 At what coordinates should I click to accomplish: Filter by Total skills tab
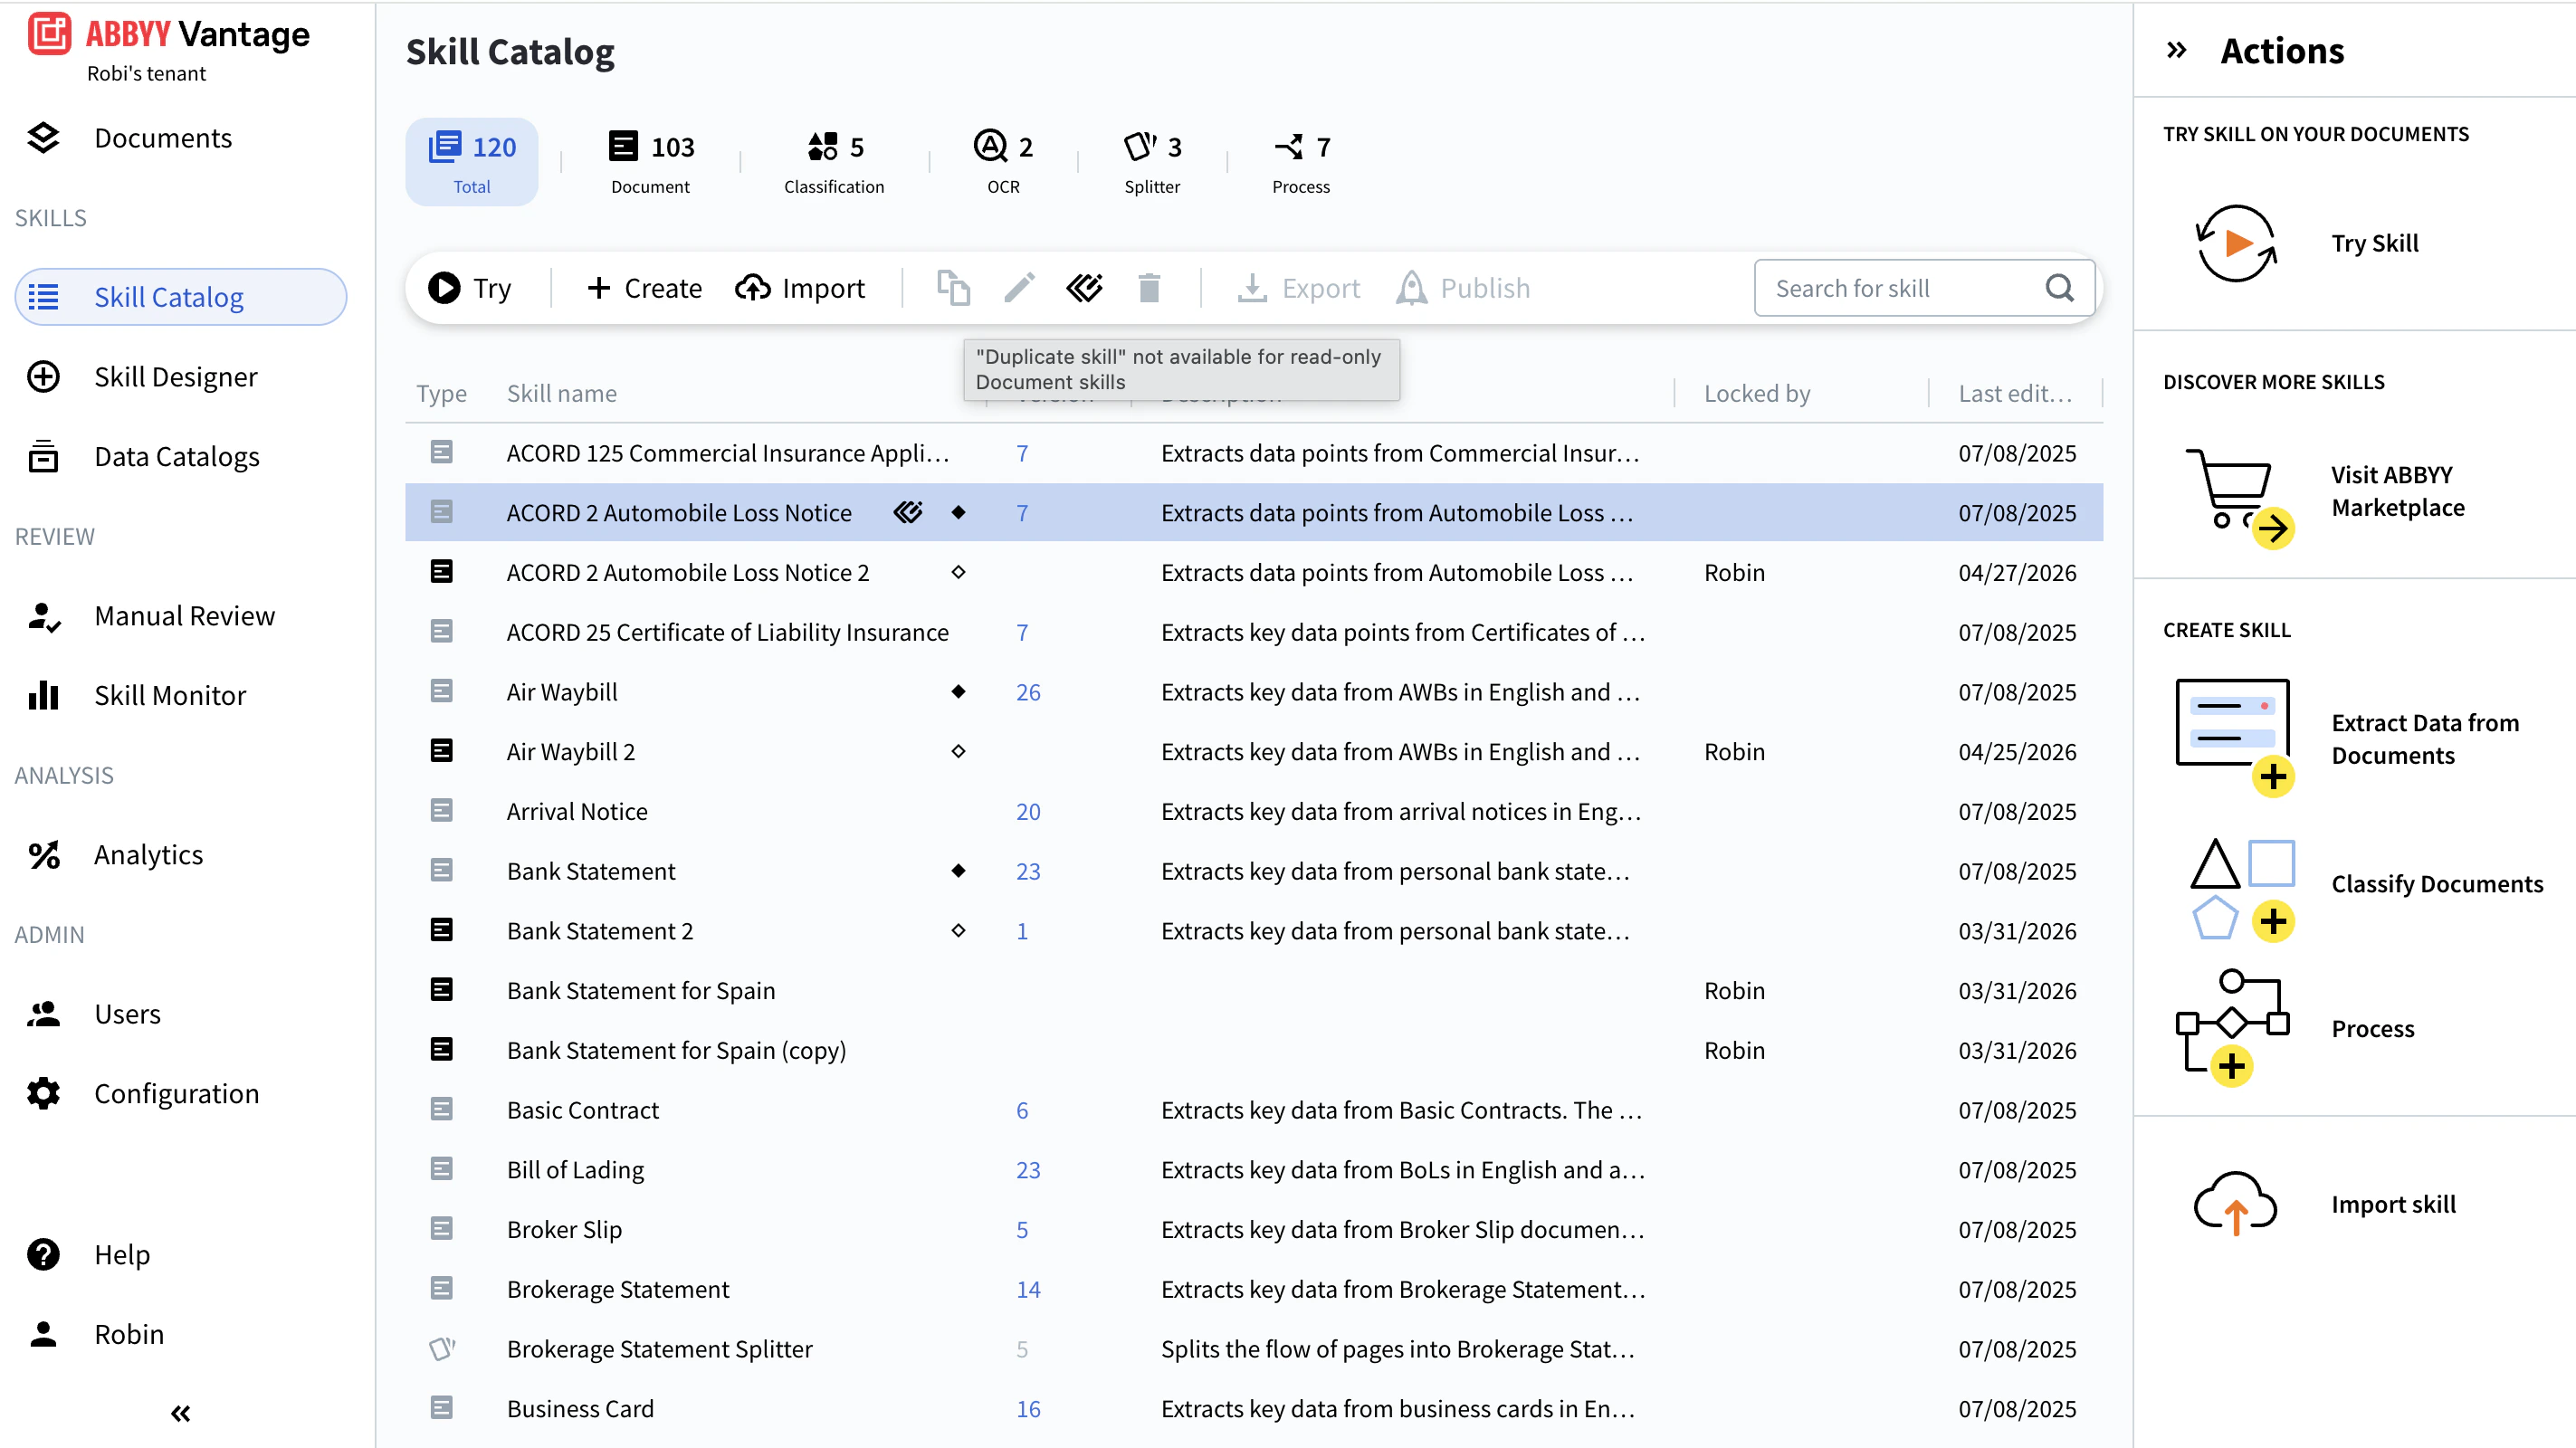point(472,163)
